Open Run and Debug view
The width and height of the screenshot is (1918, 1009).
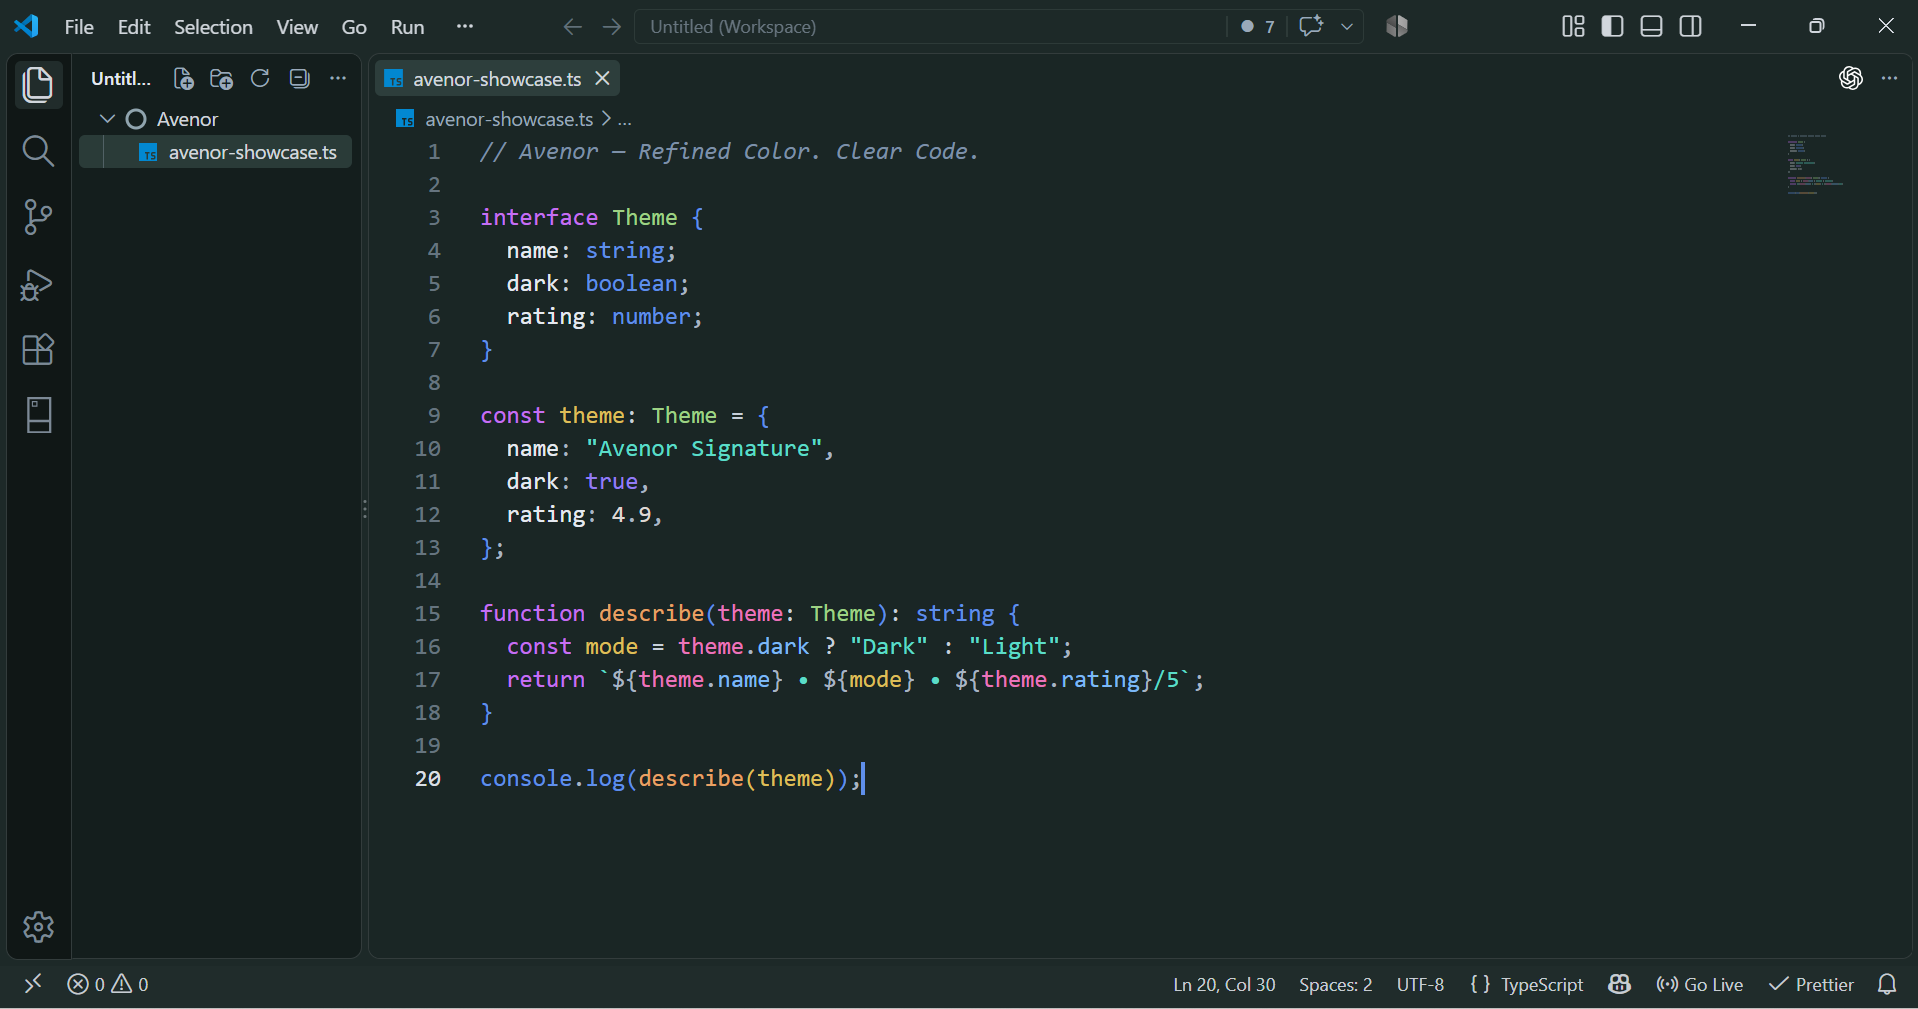tap(38, 285)
